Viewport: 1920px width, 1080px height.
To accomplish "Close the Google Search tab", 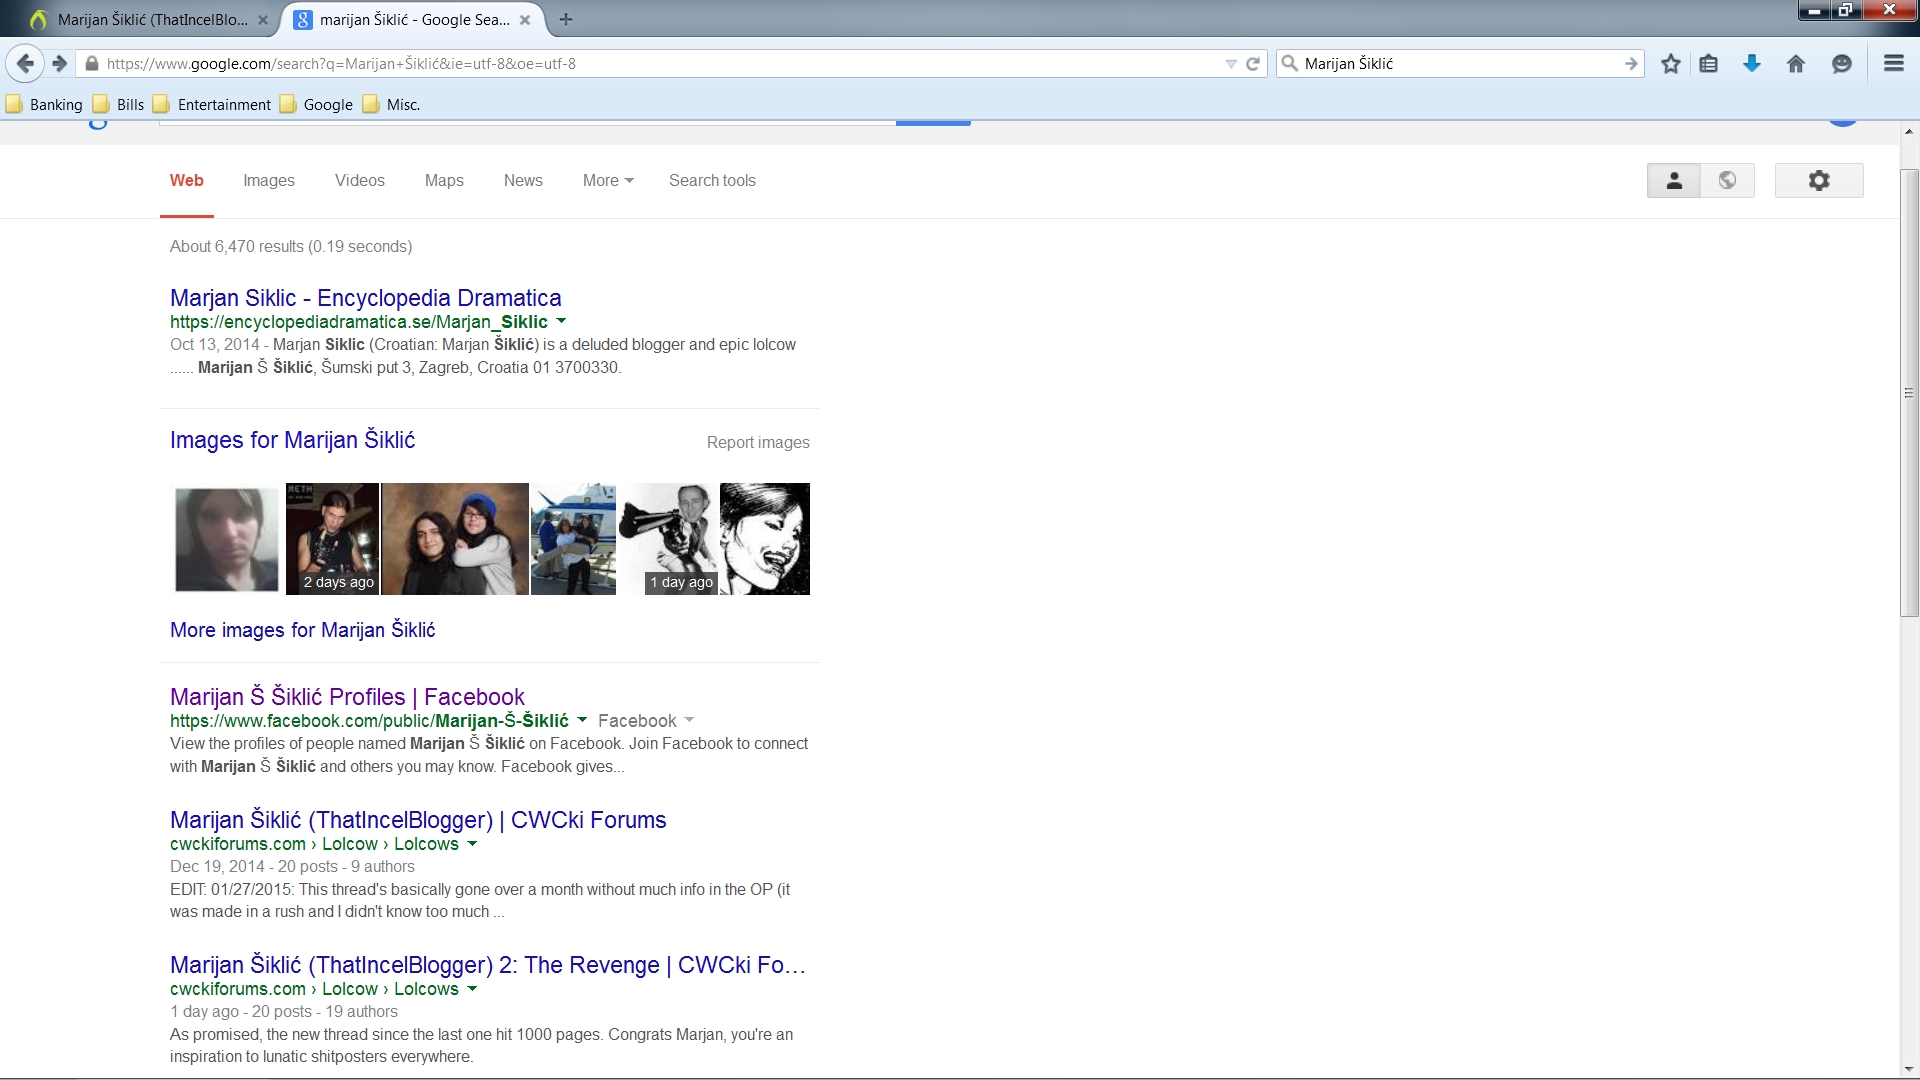I will coord(525,19).
